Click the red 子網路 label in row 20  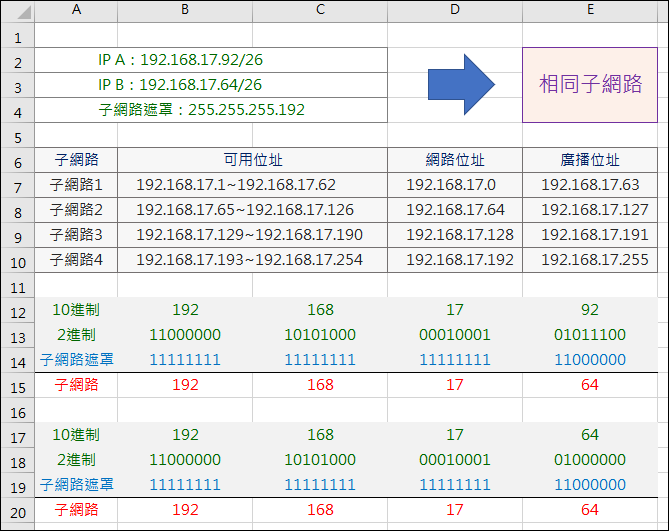pos(76,510)
